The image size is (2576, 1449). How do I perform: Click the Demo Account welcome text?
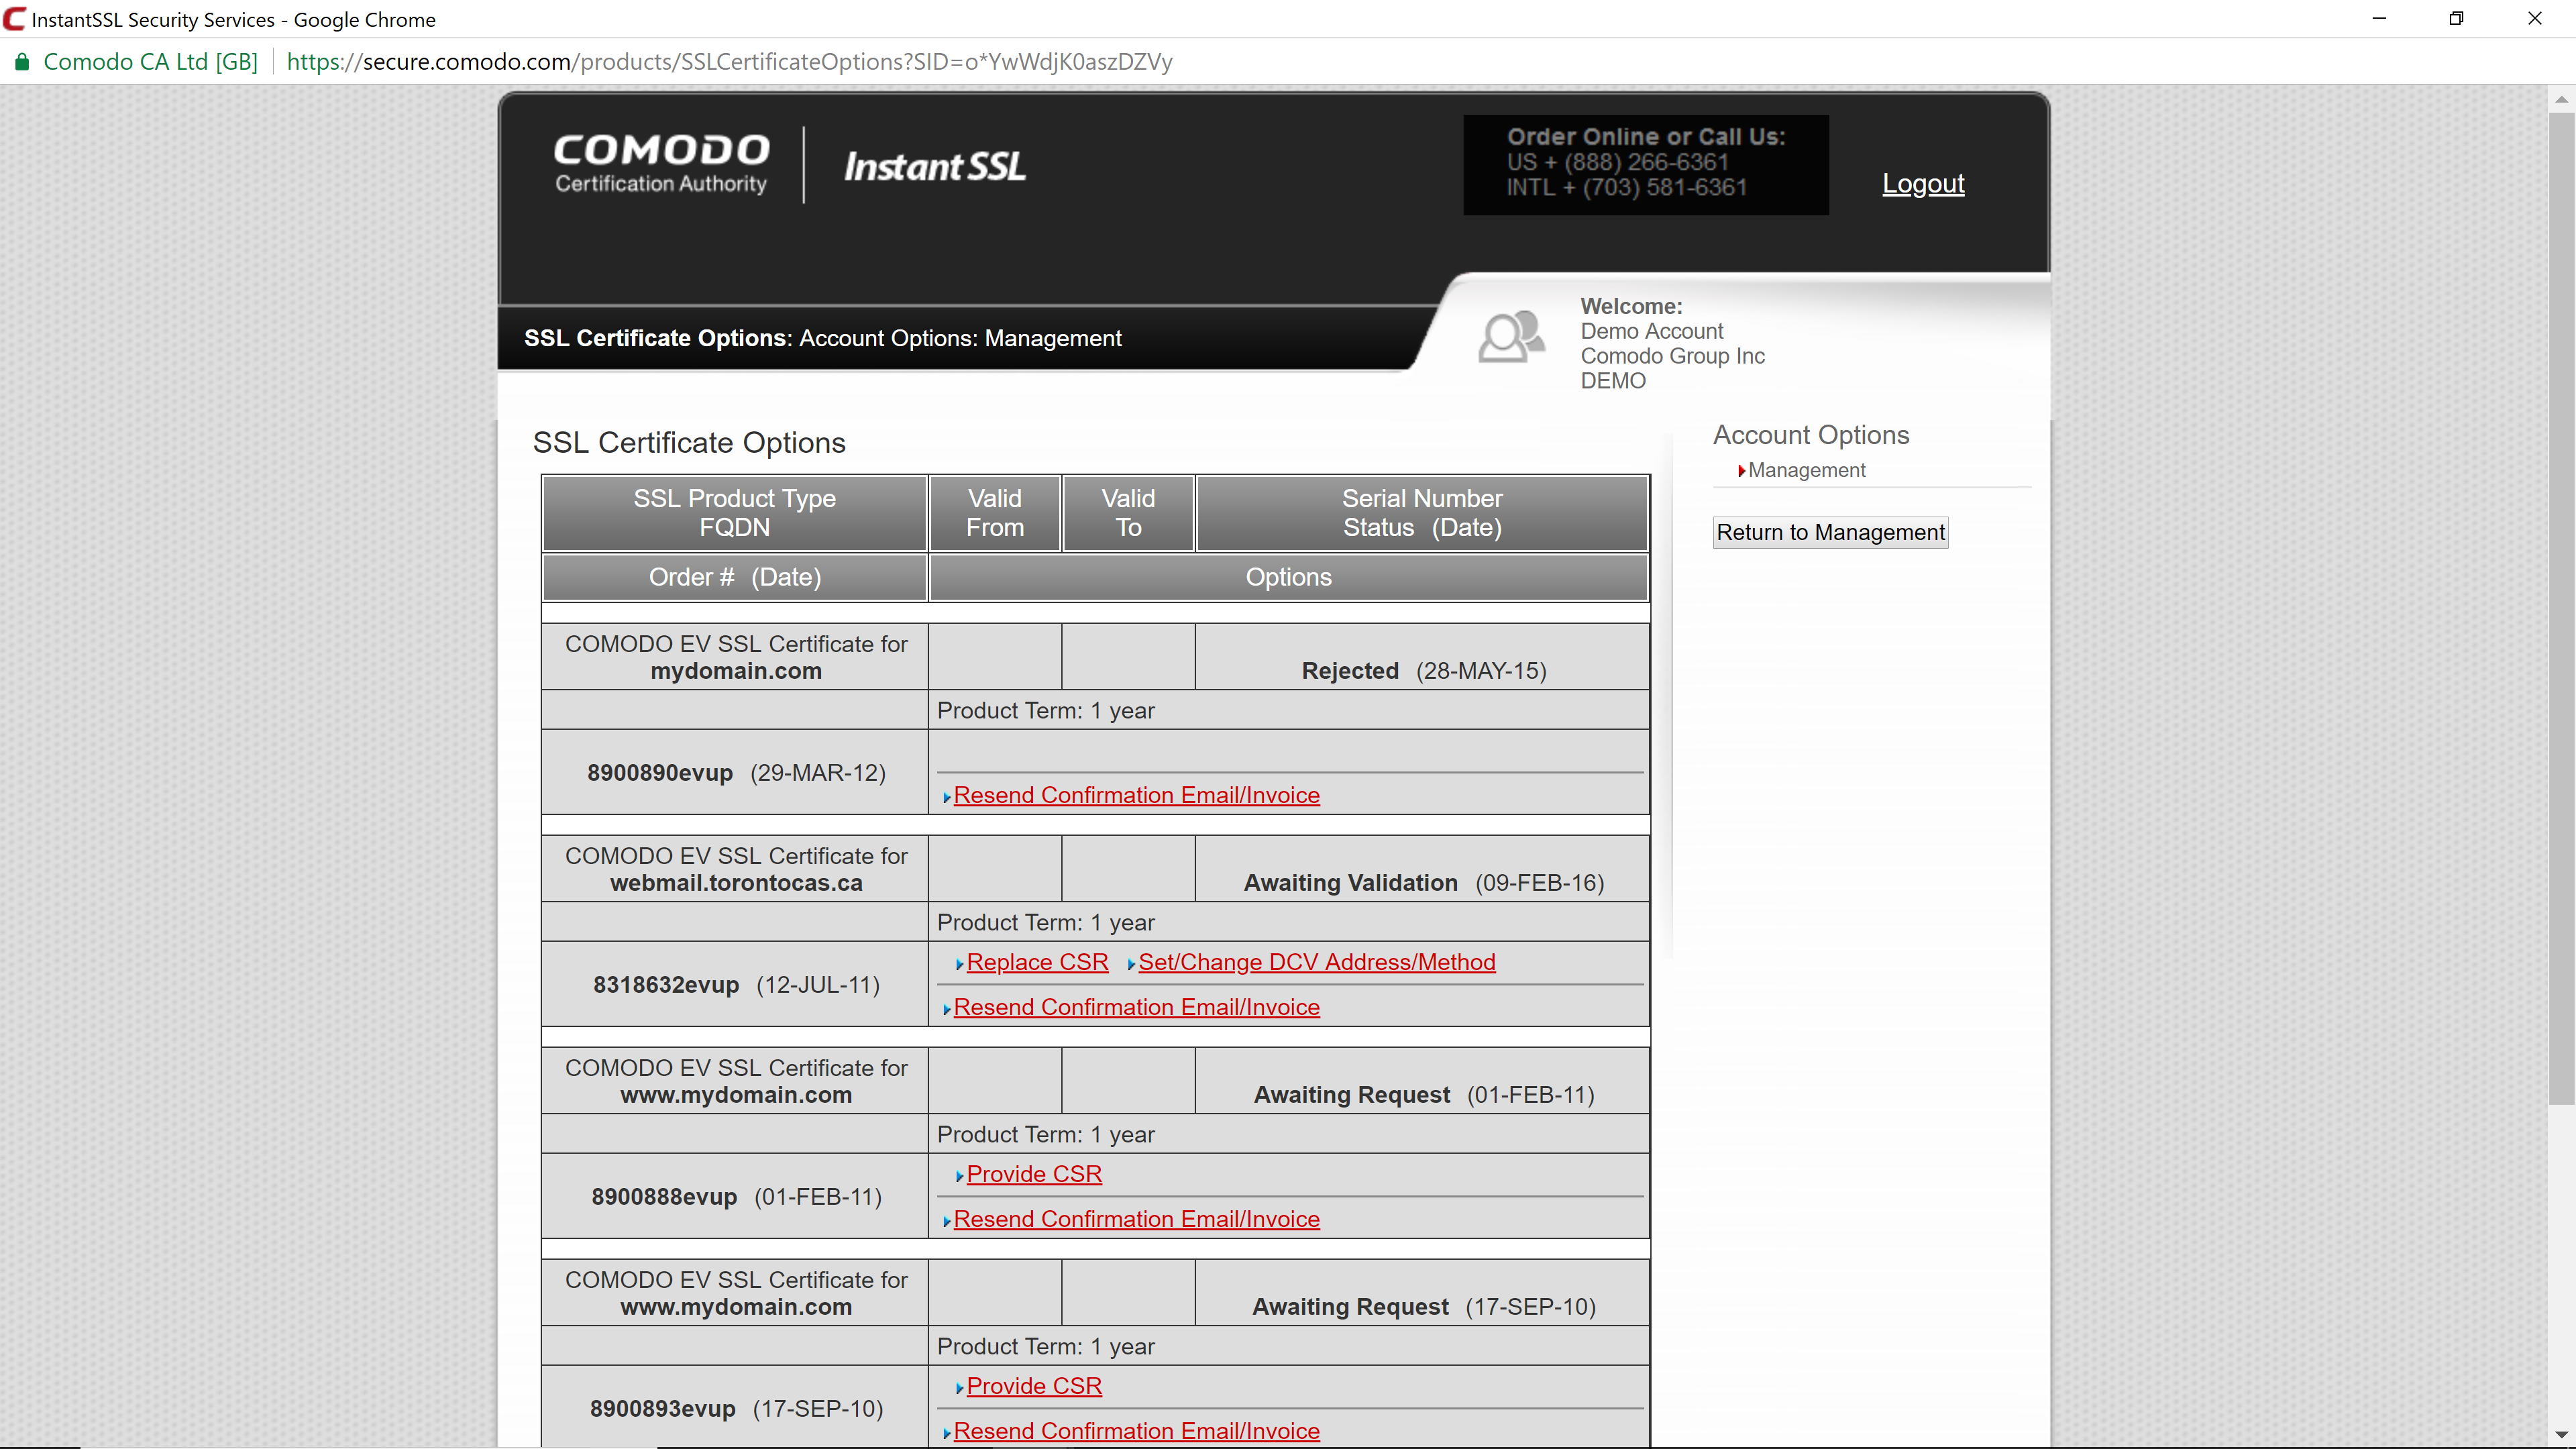[x=1651, y=331]
